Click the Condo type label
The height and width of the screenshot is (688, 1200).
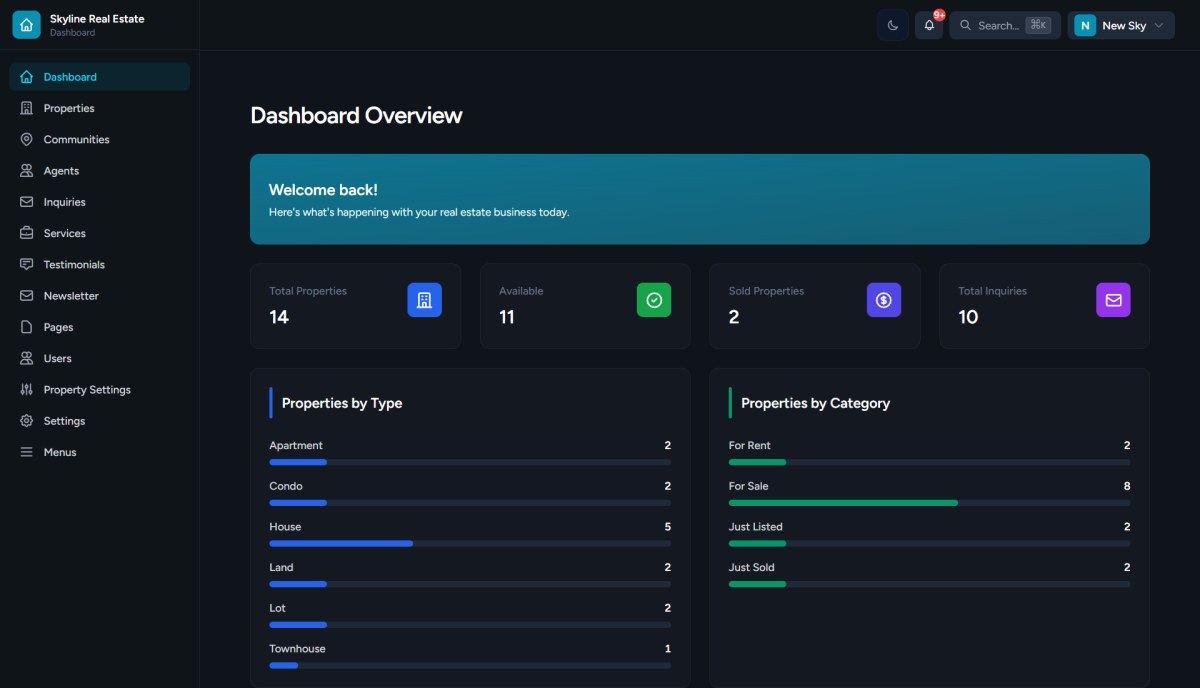pyautogui.click(x=285, y=486)
